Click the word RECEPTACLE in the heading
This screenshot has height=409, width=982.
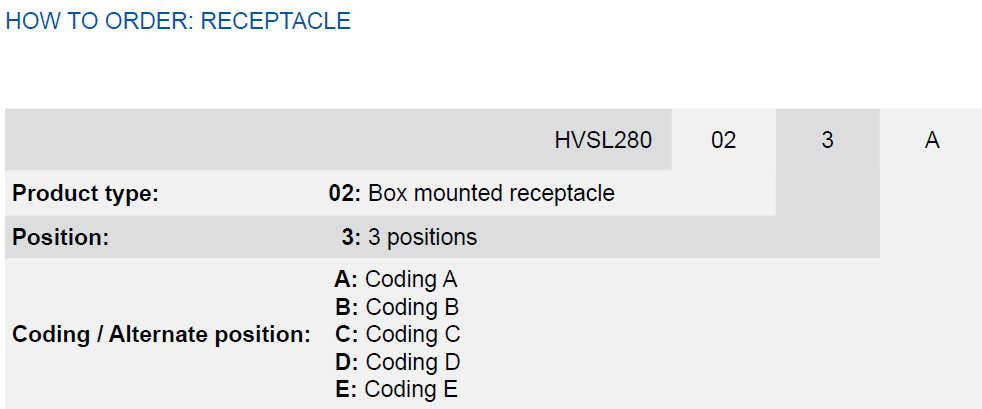pyautogui.click(x=276, y=21)
